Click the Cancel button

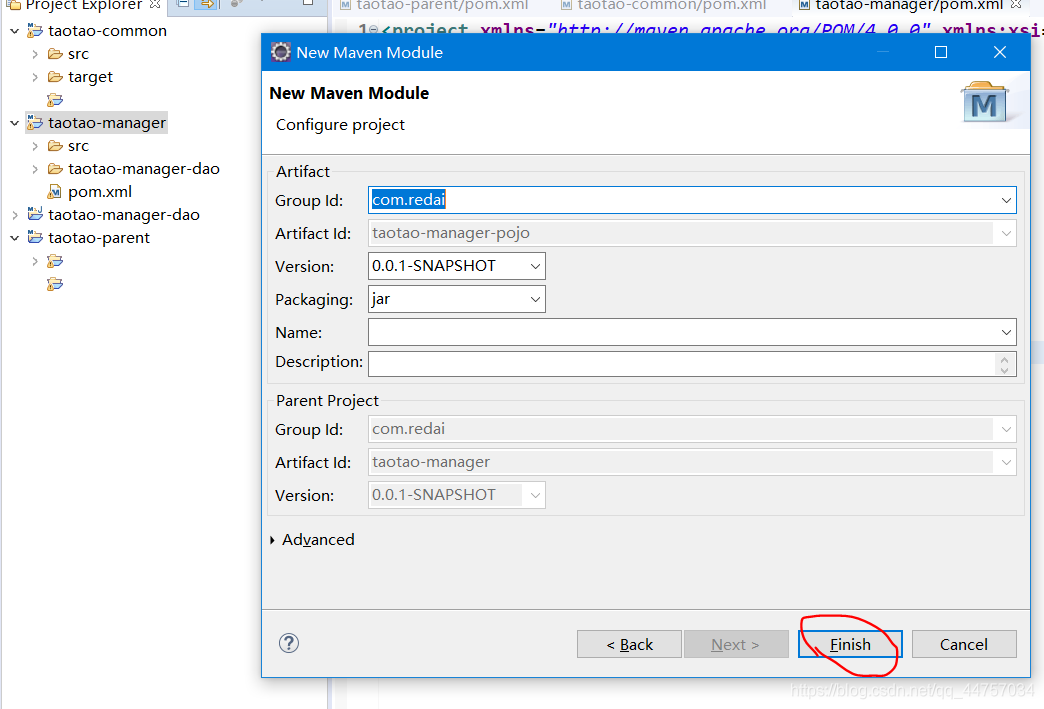pos(963,644)
